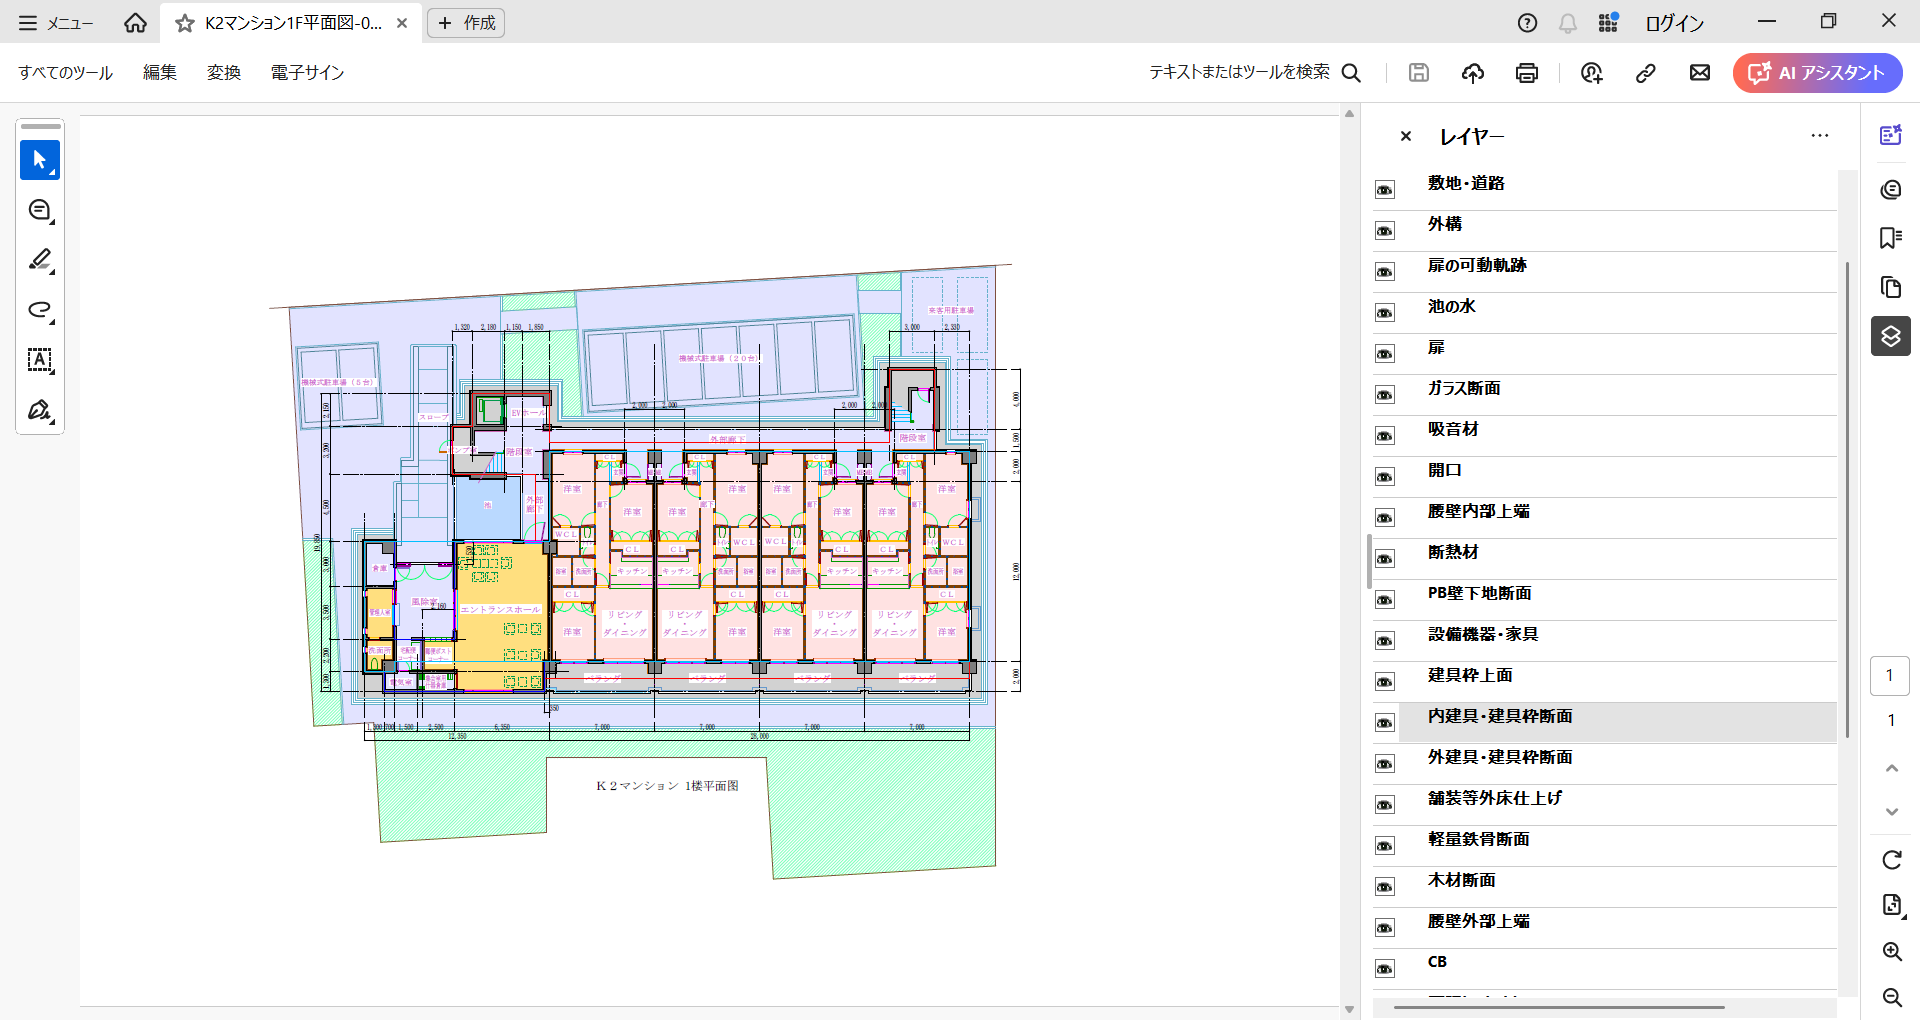Choose the freehand draw lasso tool
Image resolution: width=1920 pixels, height=1020 pixels.
click(x=40, y=310)
